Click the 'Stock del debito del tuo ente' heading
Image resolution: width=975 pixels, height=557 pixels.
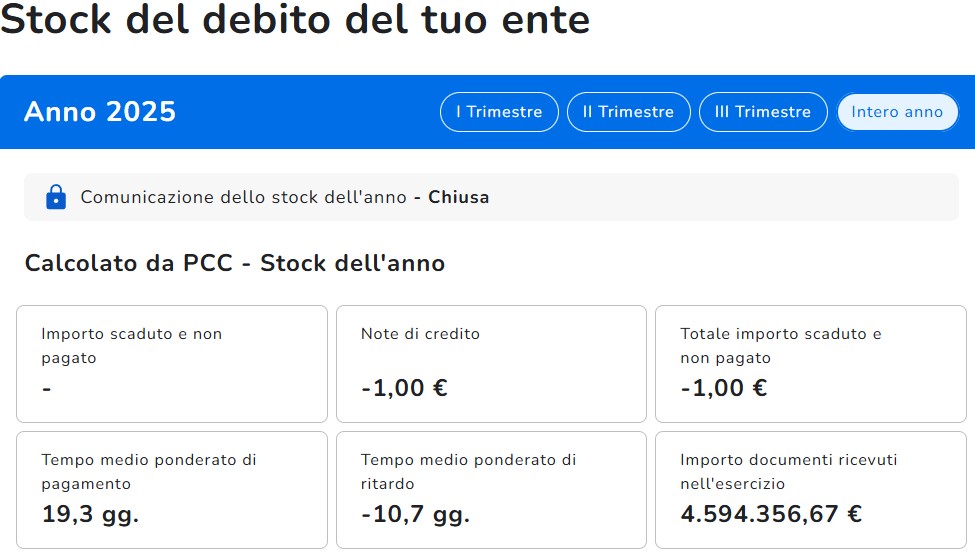[295, 20]
